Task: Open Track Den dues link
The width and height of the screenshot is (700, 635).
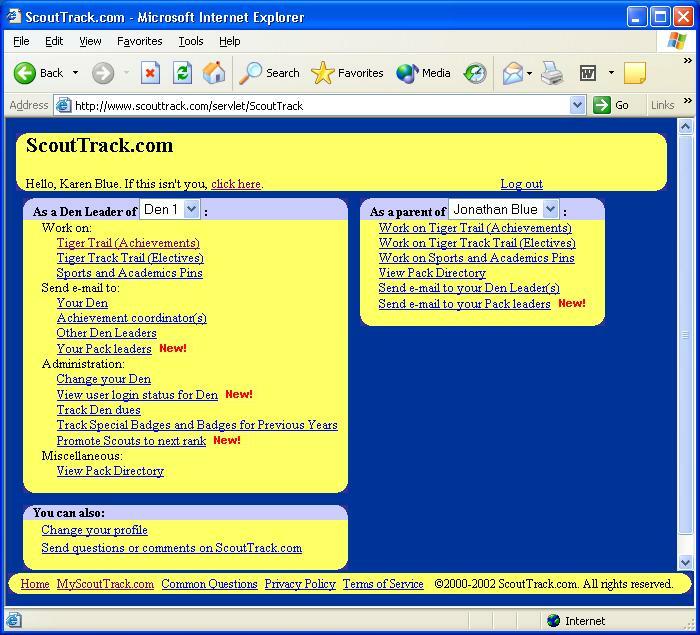Action: [99, 409]
